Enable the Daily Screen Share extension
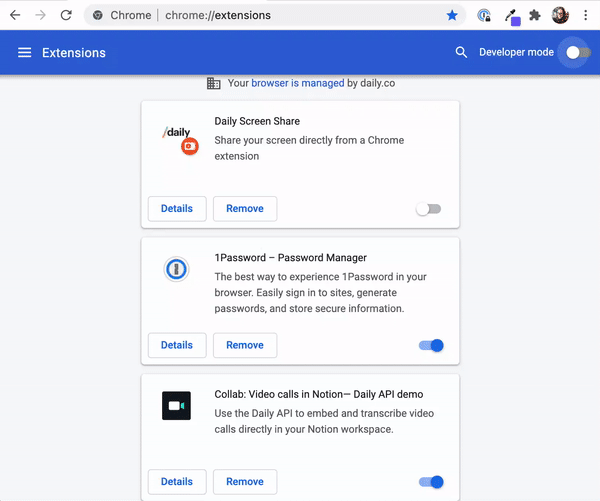The height and width of the screenshot is (501, 600). tap(429, 209)
